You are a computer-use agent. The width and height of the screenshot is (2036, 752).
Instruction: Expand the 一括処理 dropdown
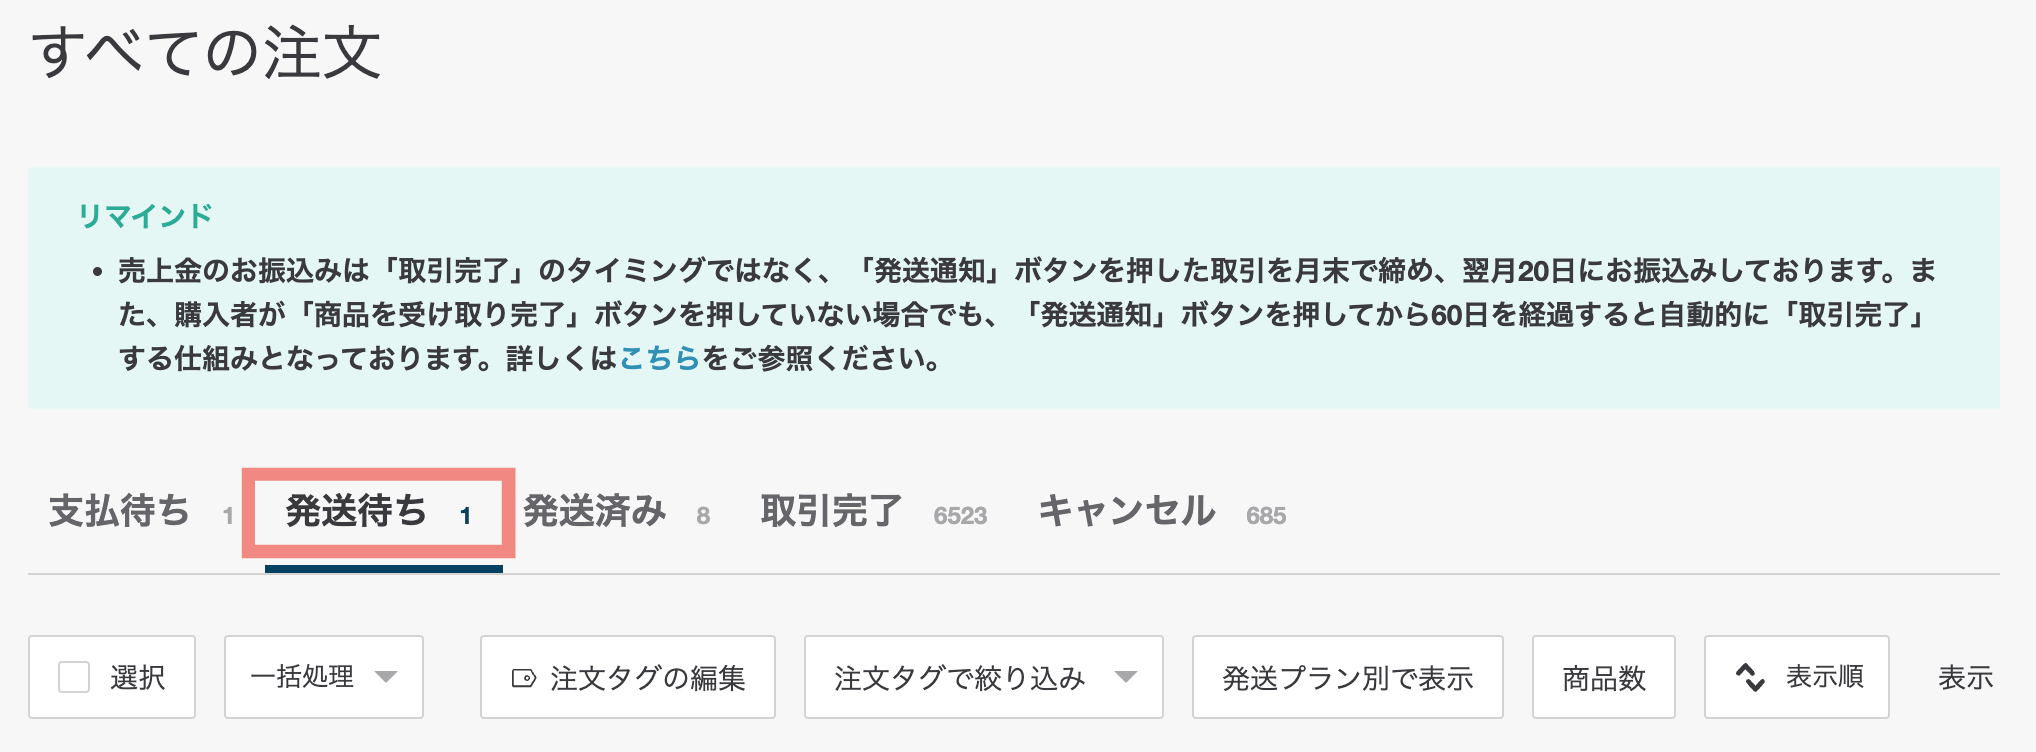(x=323, y=677)
